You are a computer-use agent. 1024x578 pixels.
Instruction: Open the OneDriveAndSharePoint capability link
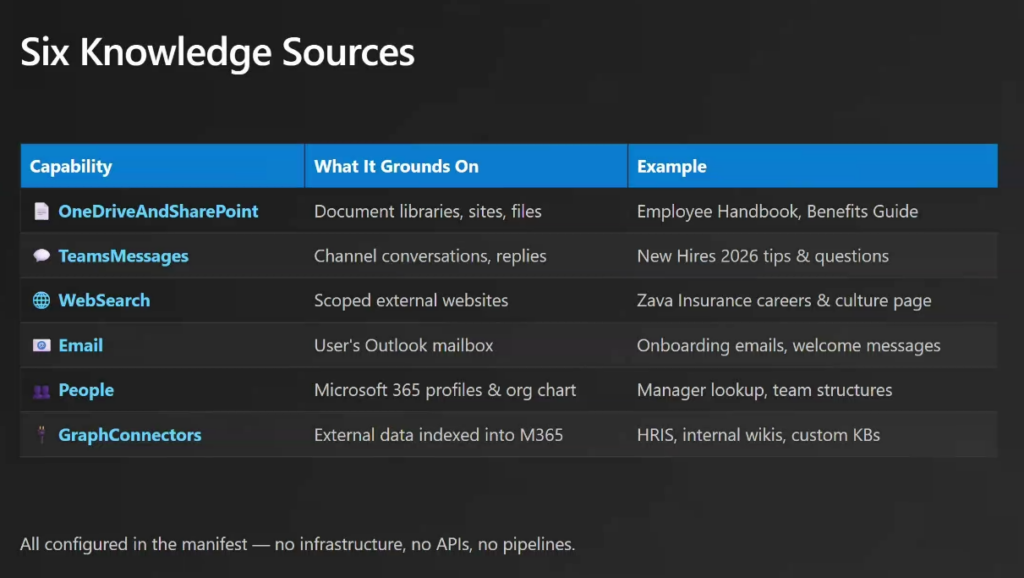158,212
